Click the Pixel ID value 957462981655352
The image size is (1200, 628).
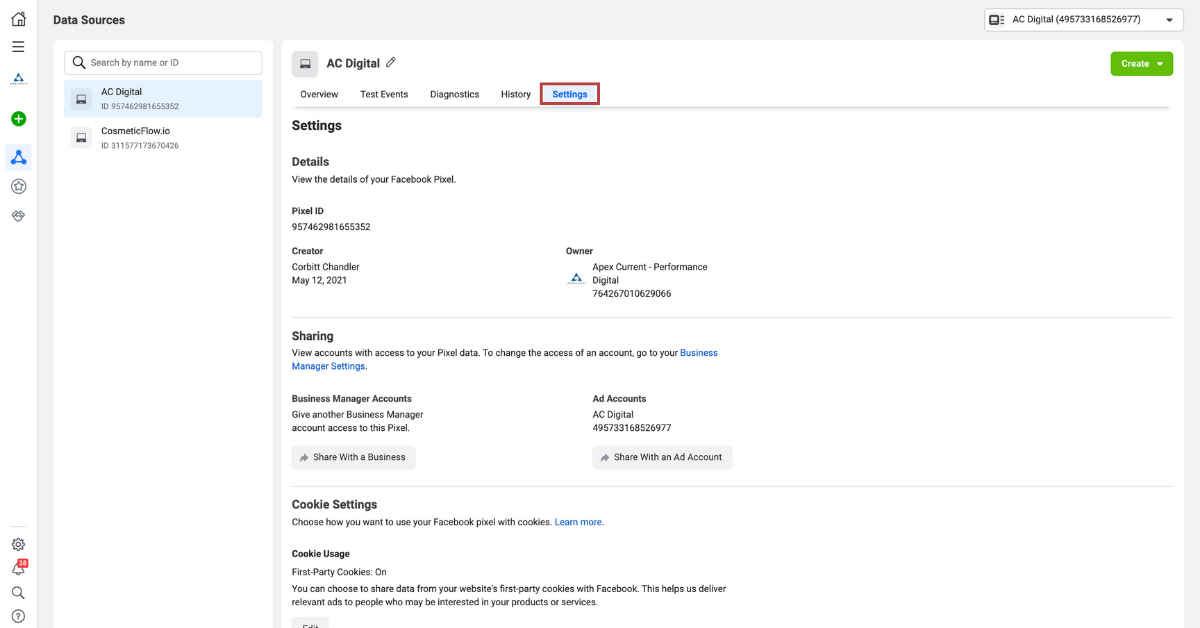331,227
